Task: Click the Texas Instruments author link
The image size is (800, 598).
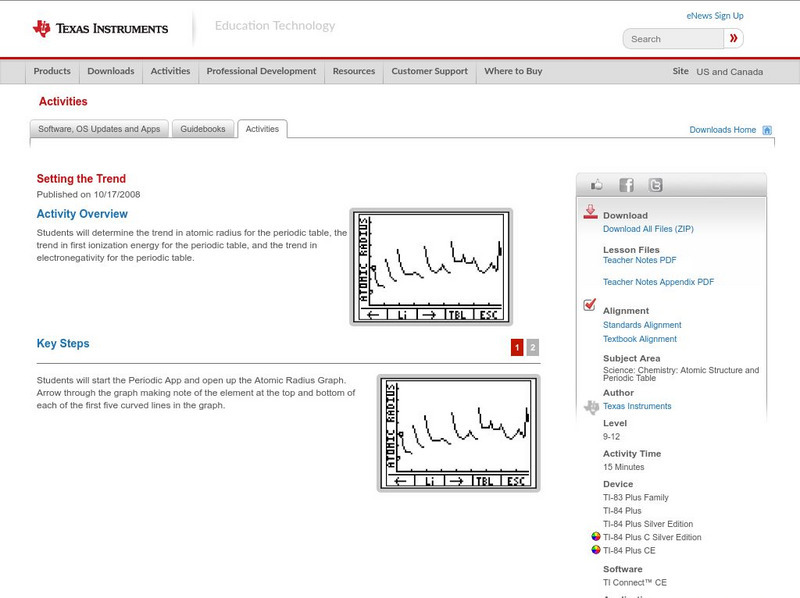Action: click(x=637, y=406)
